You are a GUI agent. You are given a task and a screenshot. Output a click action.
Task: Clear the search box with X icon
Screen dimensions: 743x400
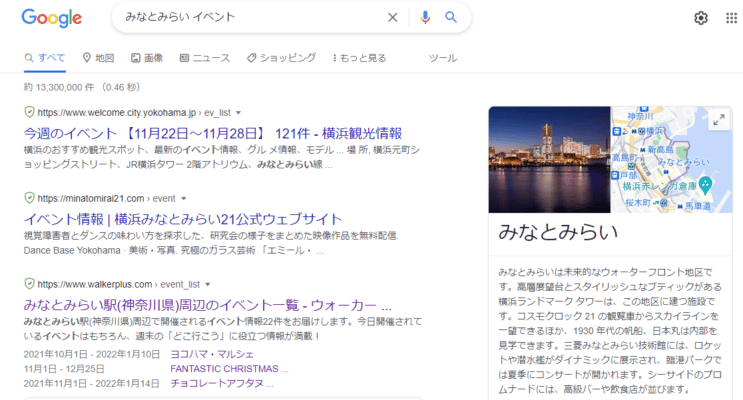[x=392, y=18]
